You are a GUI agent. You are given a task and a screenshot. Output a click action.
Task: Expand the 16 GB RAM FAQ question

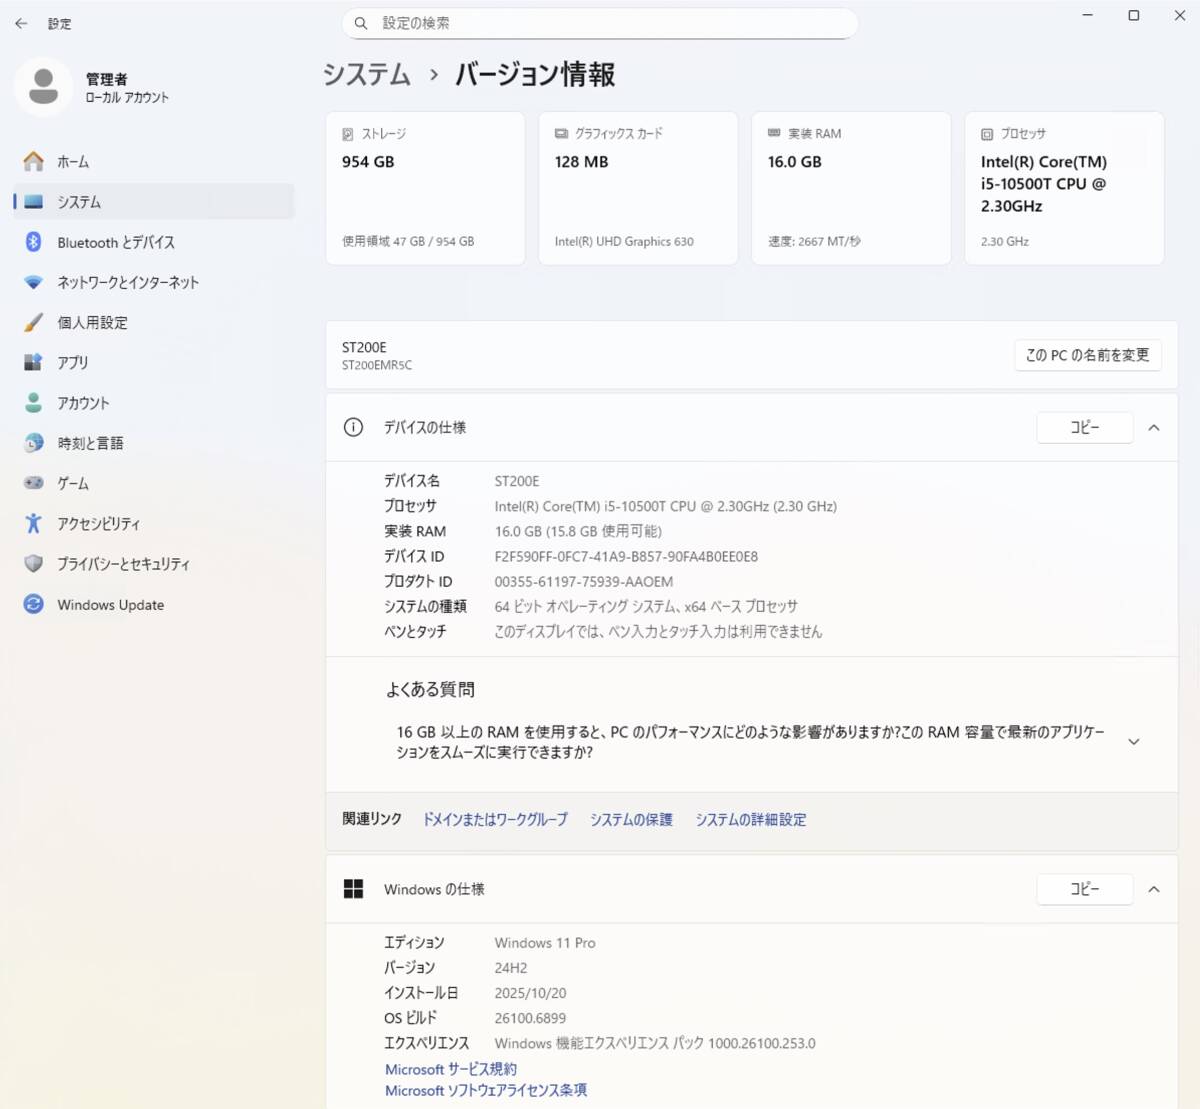1133,742
